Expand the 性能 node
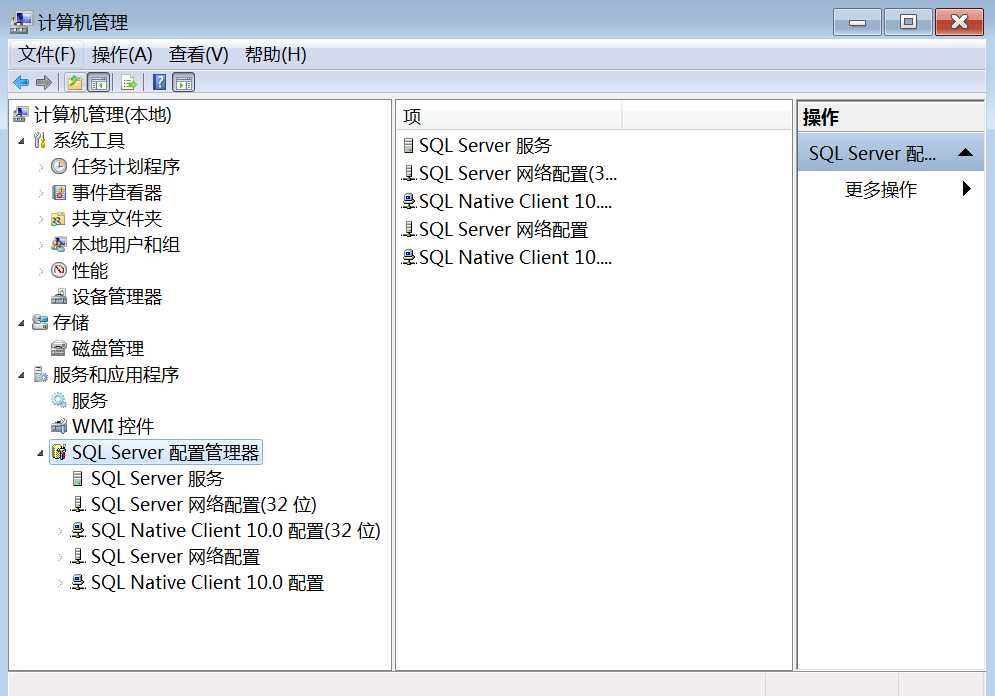The height and width of the screenshot is (696, 995). tap(41, 271)
